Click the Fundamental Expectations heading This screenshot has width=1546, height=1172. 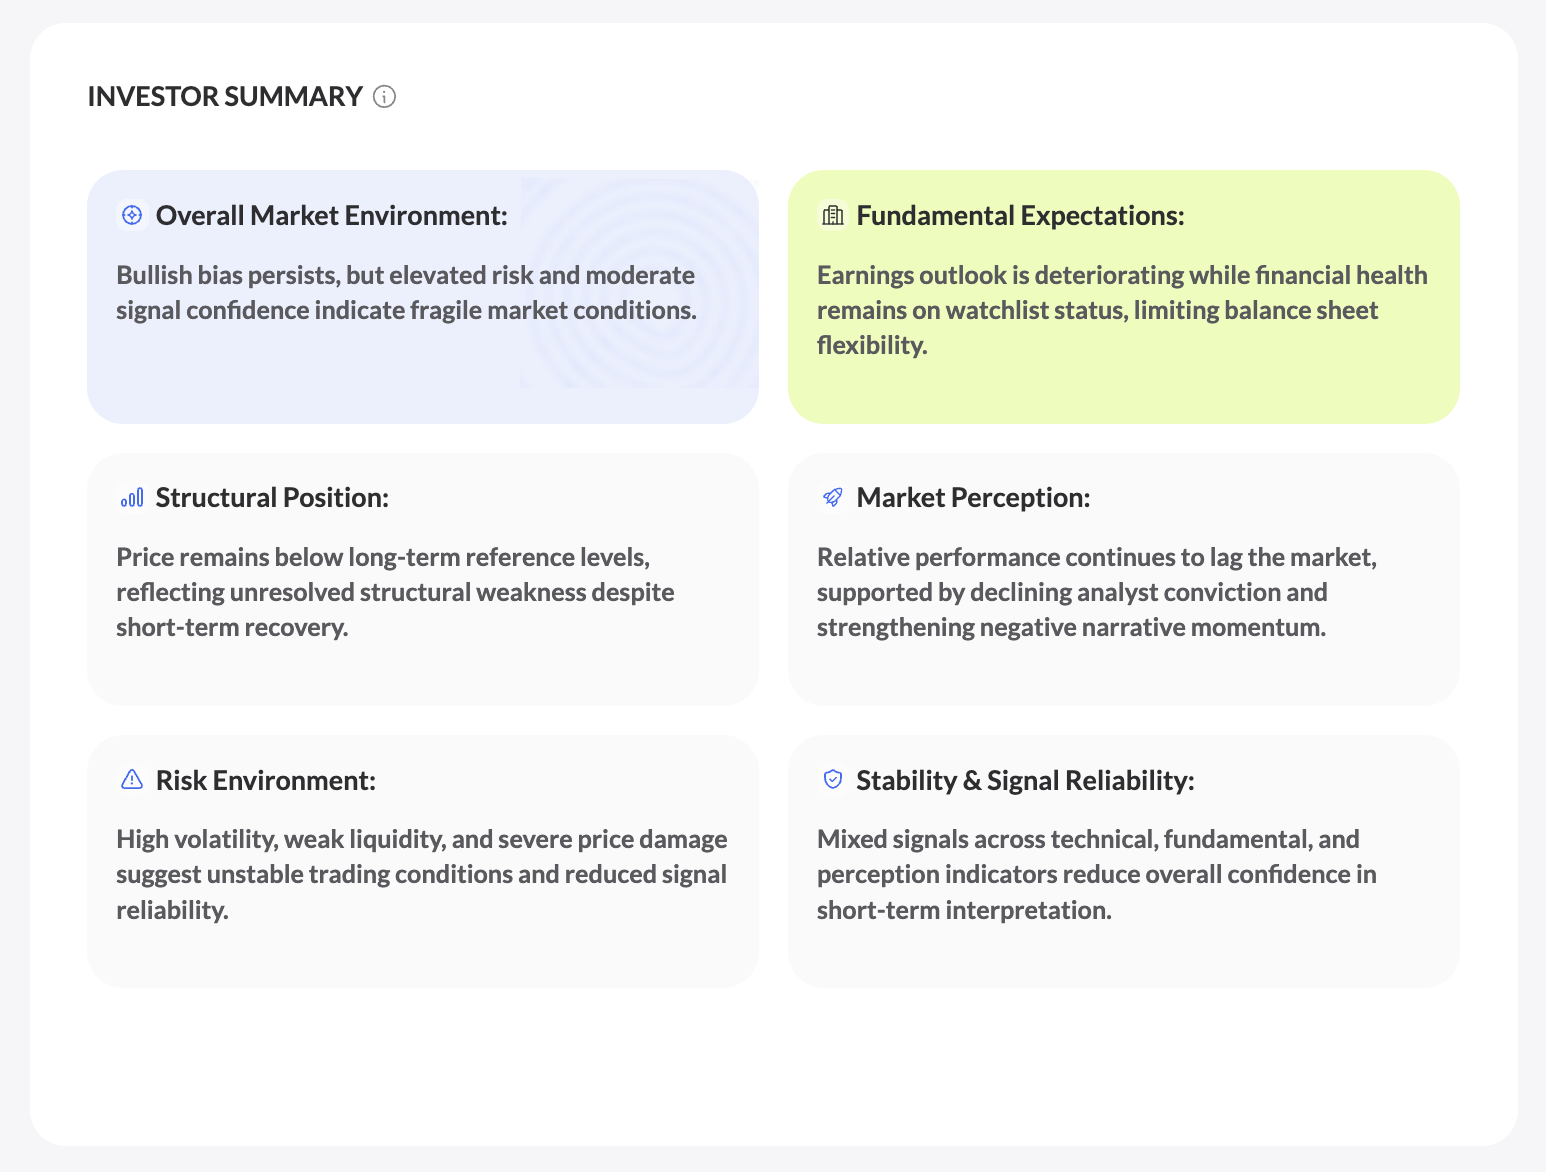(1020, 215)
